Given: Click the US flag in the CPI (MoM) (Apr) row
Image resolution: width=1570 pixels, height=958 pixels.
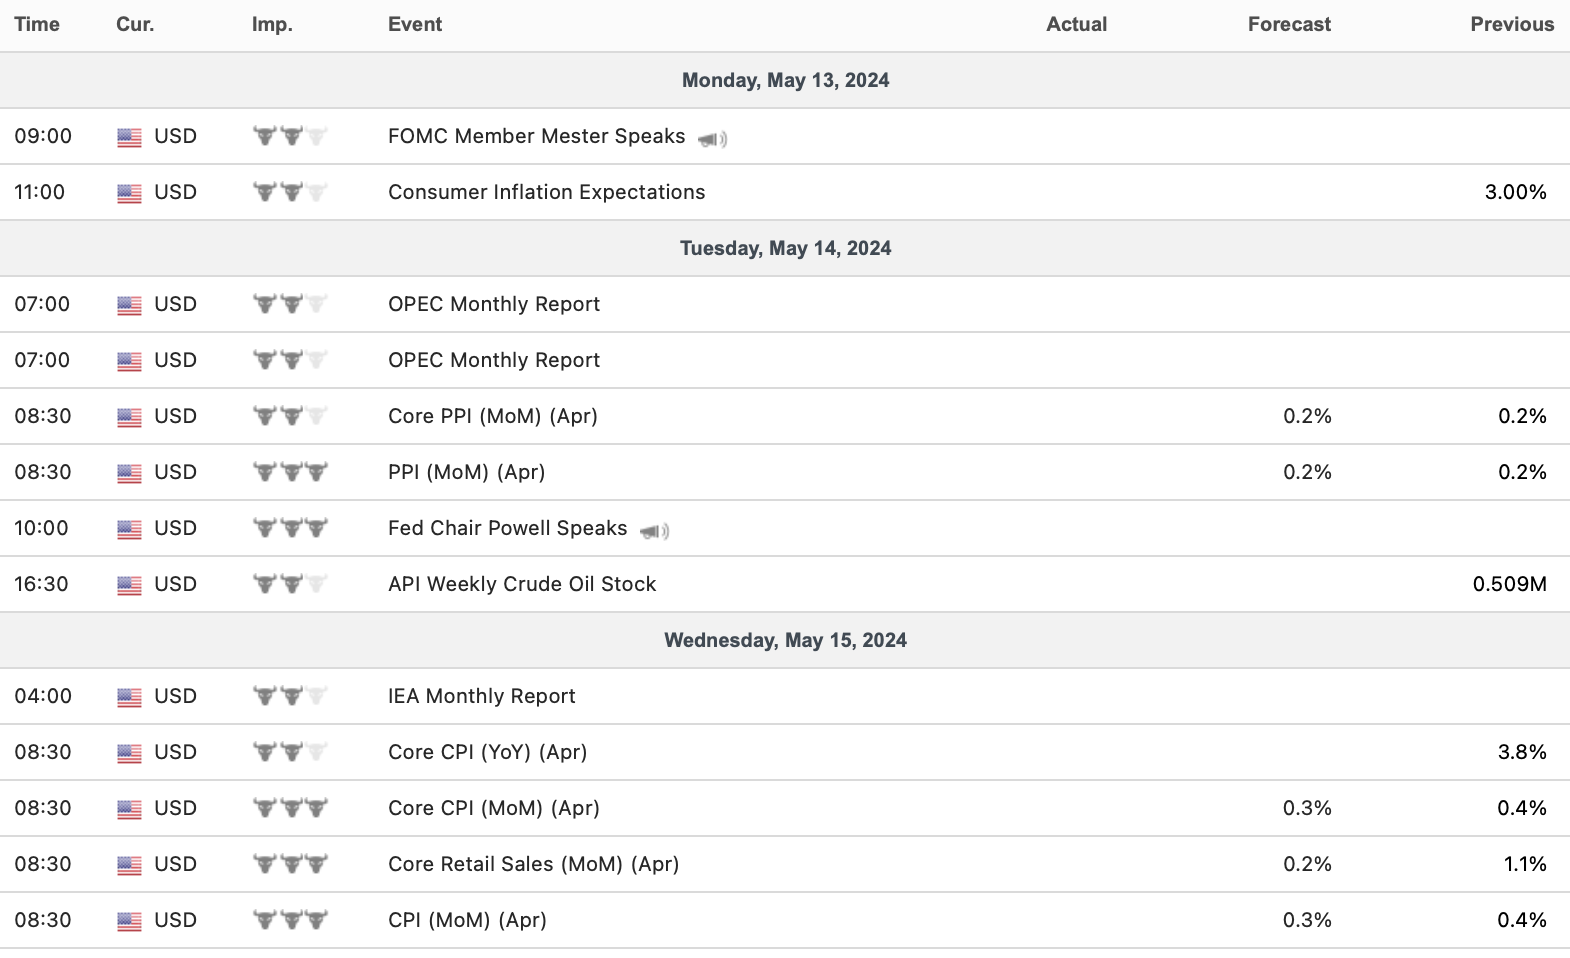Looking at the screenshot, I should click(x=129, y=921).
